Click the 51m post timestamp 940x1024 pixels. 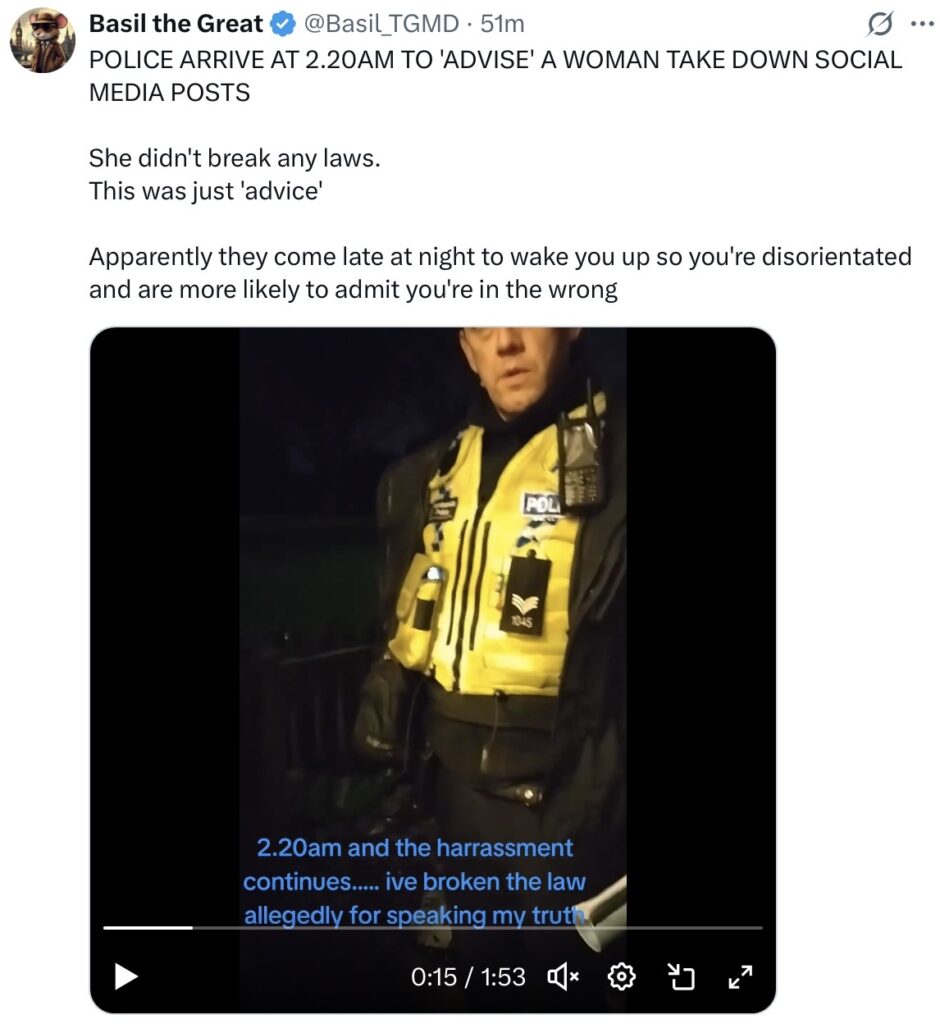point(502,24)
